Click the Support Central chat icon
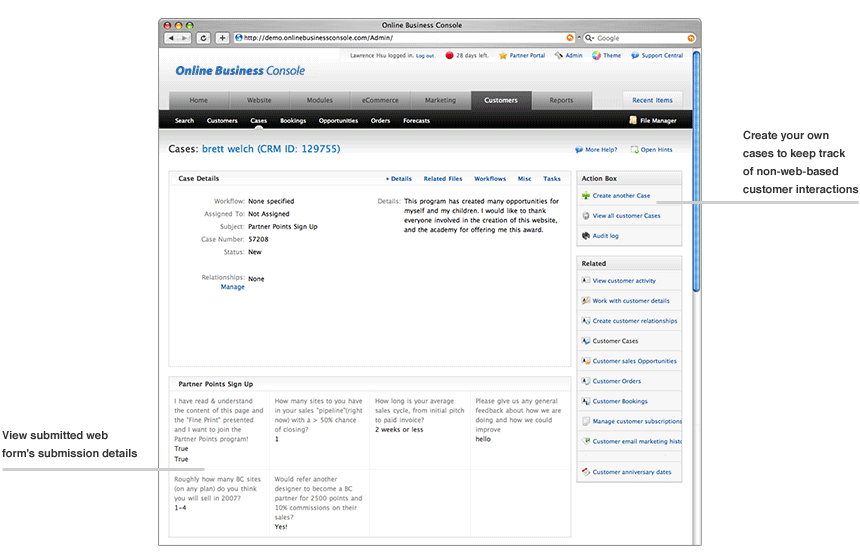The width and height of the screenshot is (860, 558). click(635, 56)
